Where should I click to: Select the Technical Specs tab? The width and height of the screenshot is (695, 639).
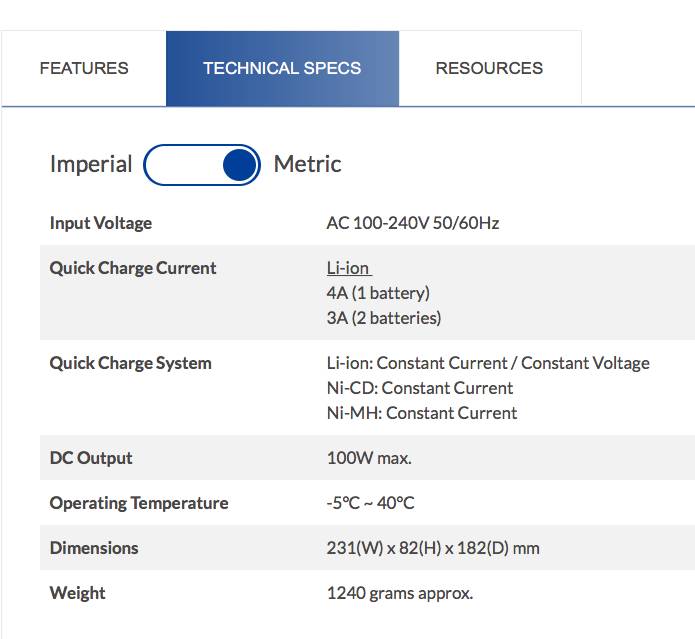282,68
